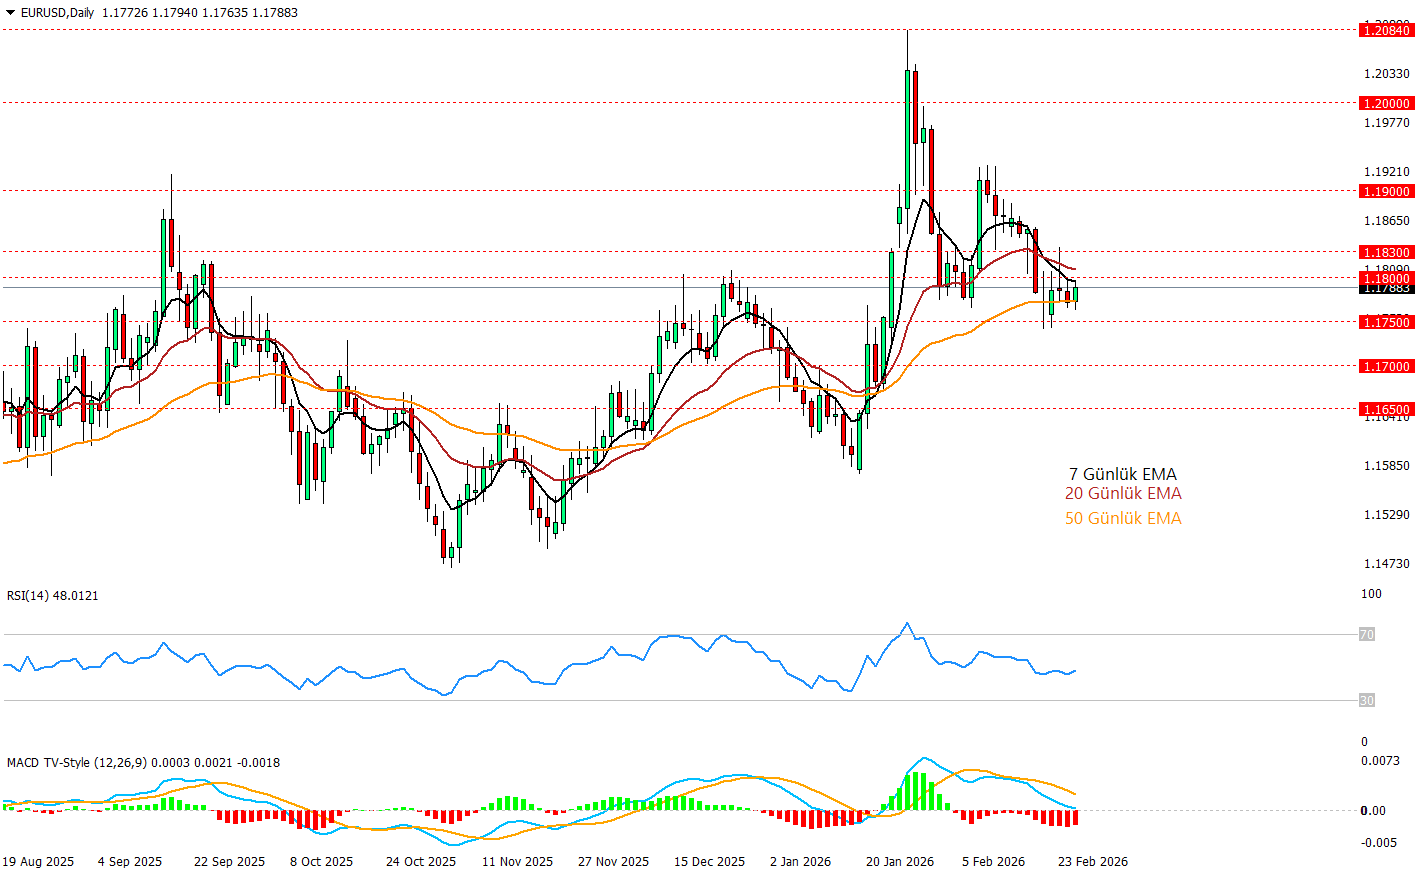Click the 1.18300 price level tag
The width and height of the screenshot is (1421, 874).
(1386, 252)
